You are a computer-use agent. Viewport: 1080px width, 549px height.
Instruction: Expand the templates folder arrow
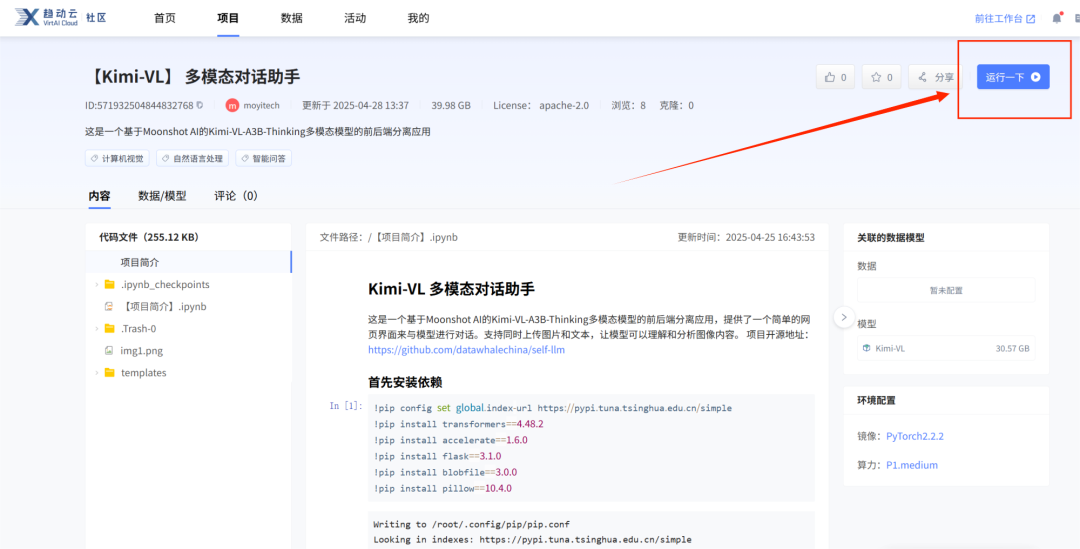pyautogui.click(x=96, y=373)
